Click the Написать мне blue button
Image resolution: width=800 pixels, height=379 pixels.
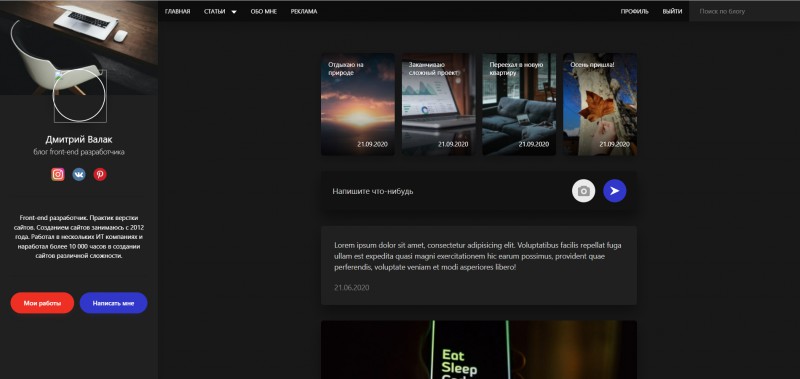point(113,303)
